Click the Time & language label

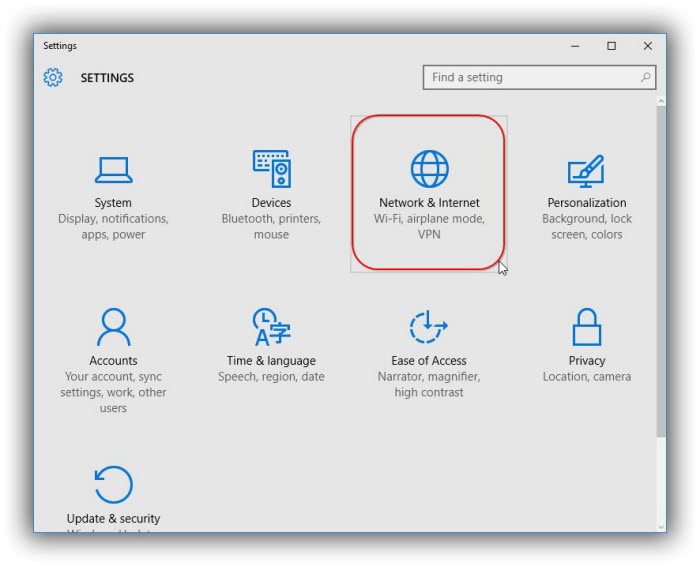pyautogui.click(x=271, y=361)
